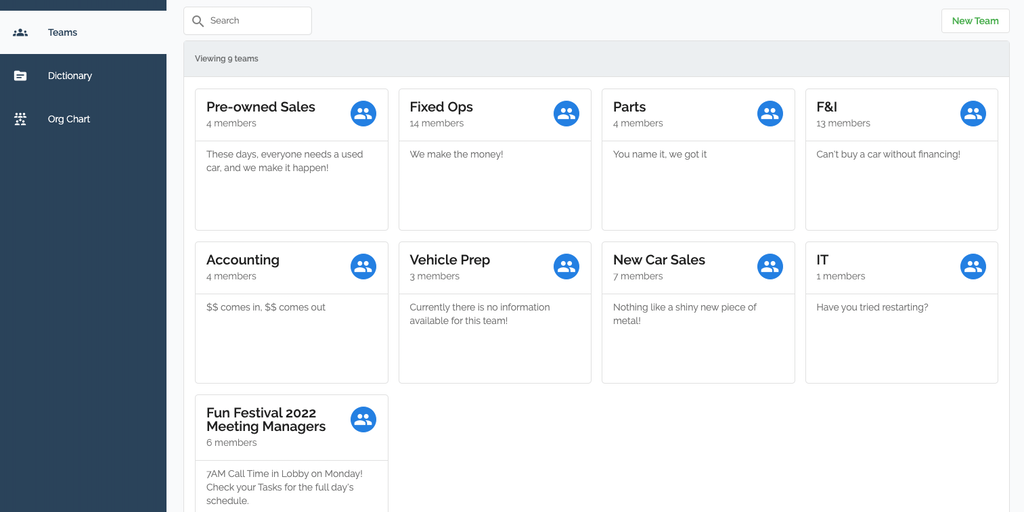Open the Fixed Ops team title
The width and height of the screenshot is (1024, 512).
pos(441,107)
